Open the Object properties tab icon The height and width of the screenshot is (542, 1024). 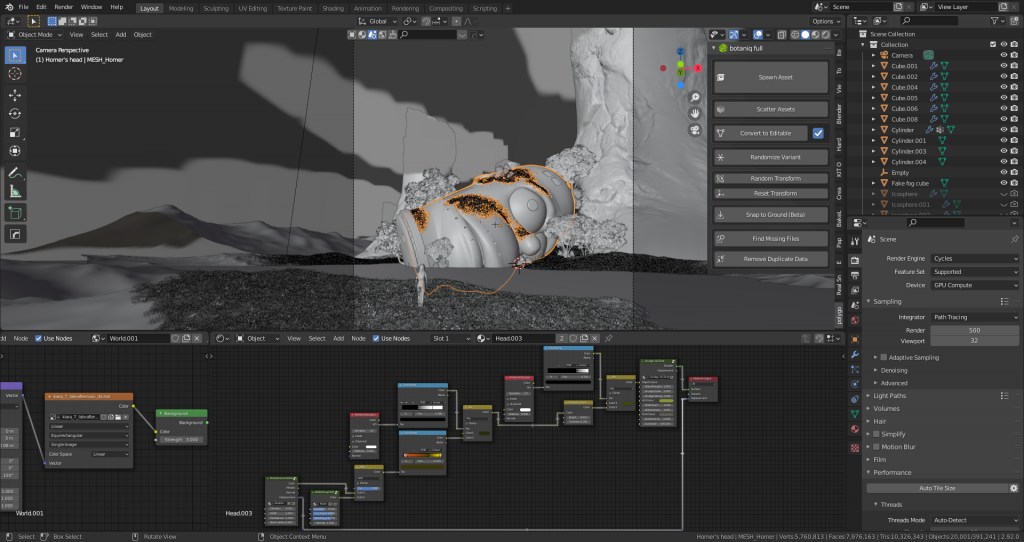click(854, 340)
